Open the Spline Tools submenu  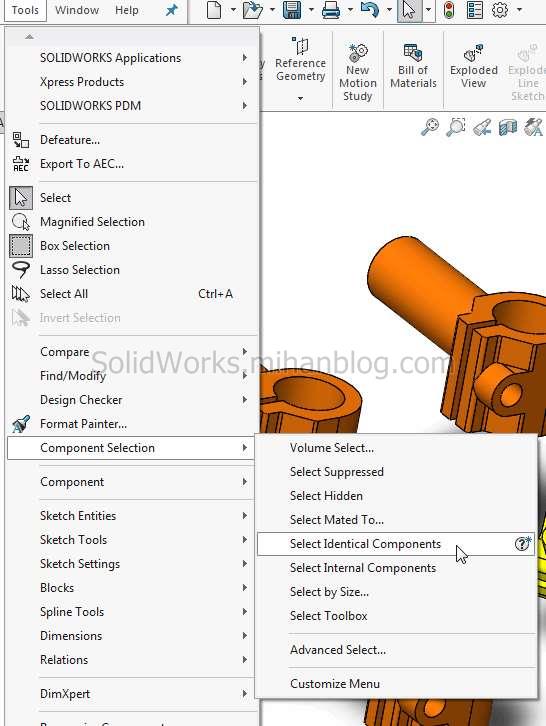click(x=132, y=612)
